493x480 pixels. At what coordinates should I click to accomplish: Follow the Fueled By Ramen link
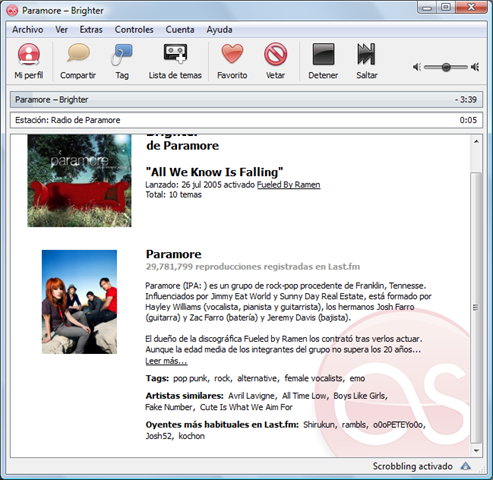click(289, 185)
